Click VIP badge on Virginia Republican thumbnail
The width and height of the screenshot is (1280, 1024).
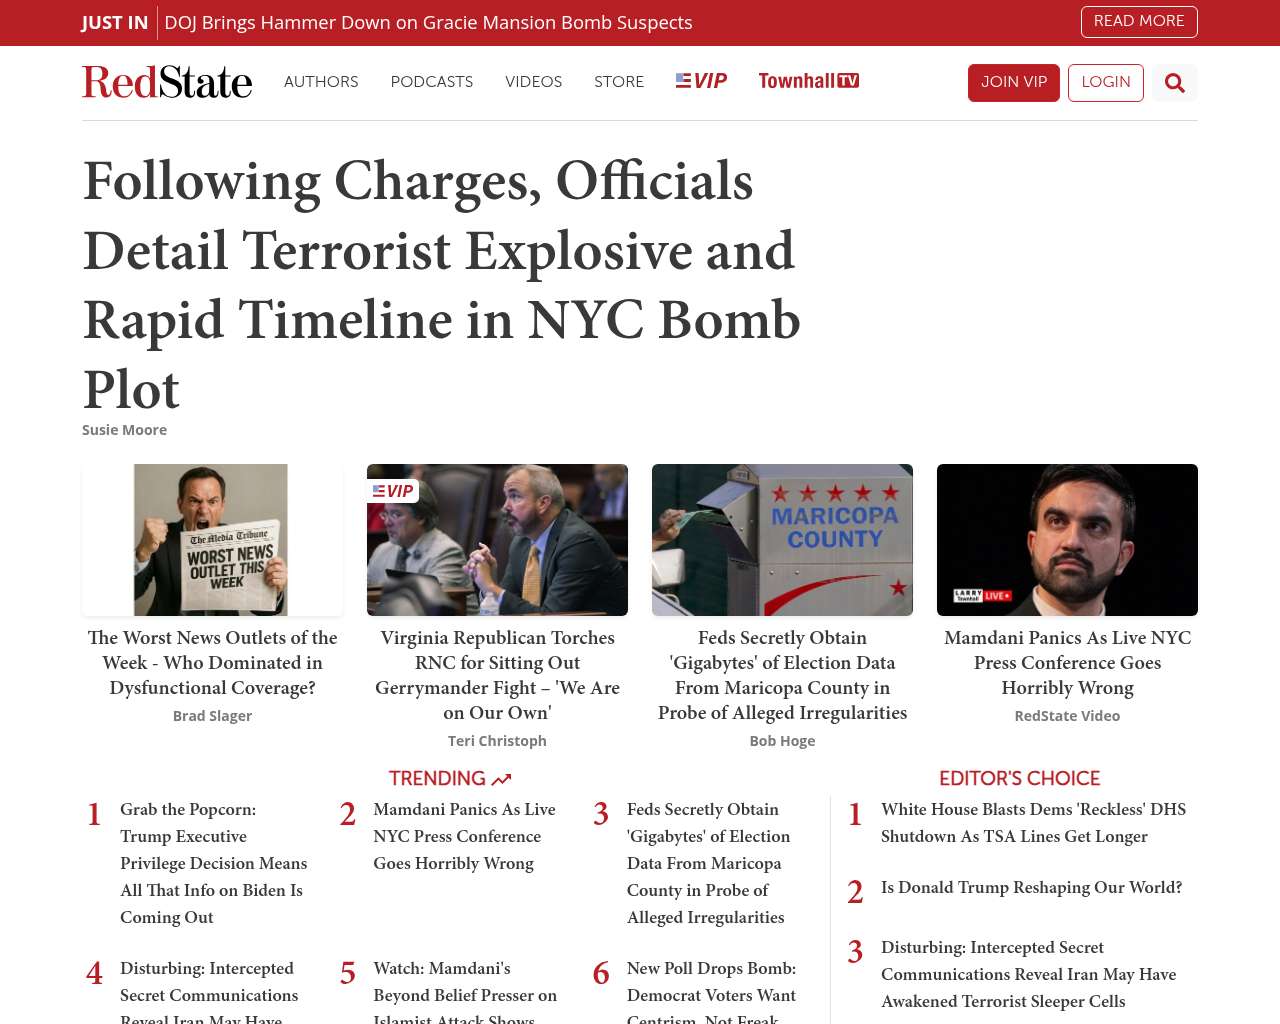pyautogui.click(x=393, y=491)
